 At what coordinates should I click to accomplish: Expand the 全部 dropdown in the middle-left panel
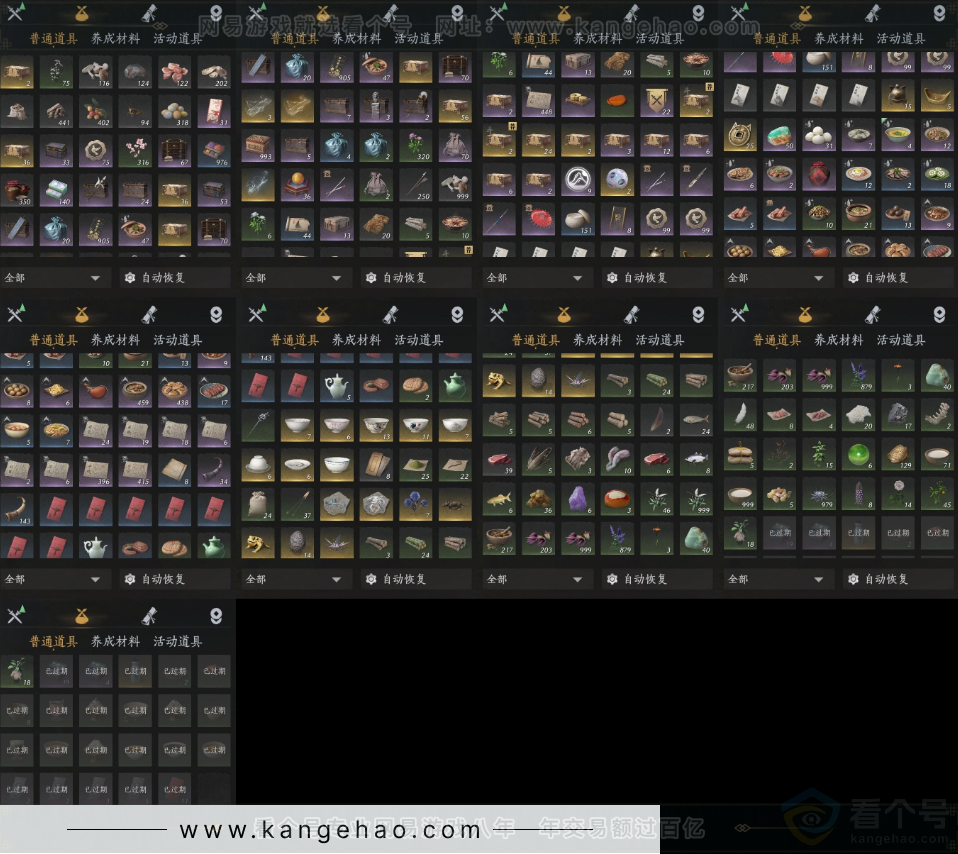coord(55,579)
